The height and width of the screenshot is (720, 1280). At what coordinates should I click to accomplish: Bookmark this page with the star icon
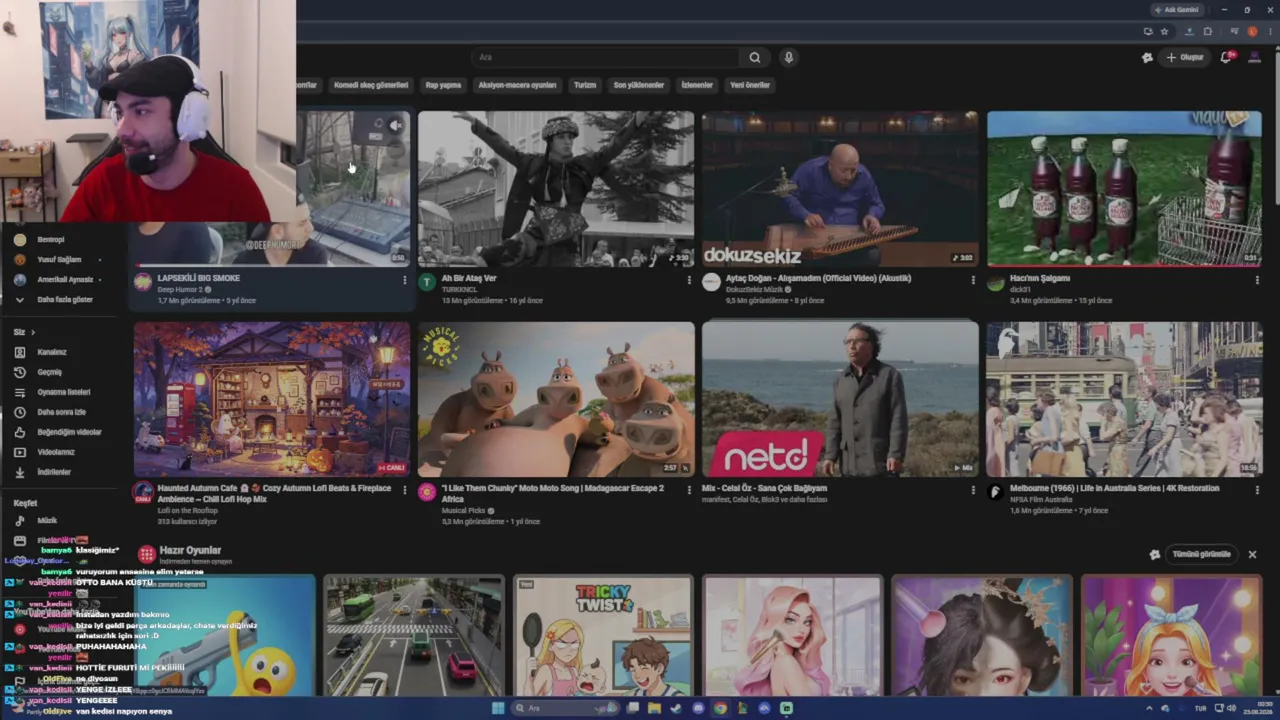pos(1164,32)
